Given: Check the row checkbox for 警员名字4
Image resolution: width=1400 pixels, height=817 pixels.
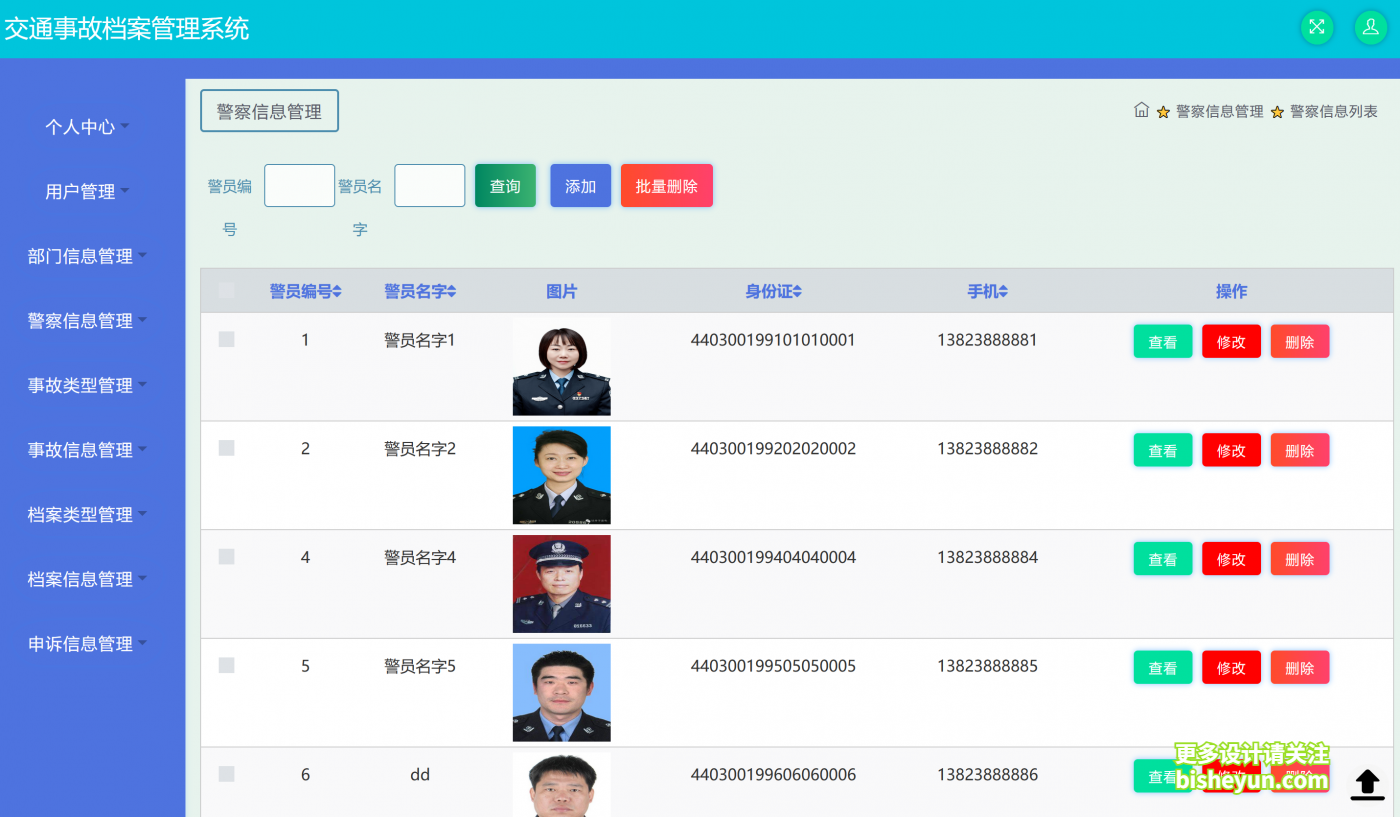Looking at the screenshot, I should tap(226, 558).
